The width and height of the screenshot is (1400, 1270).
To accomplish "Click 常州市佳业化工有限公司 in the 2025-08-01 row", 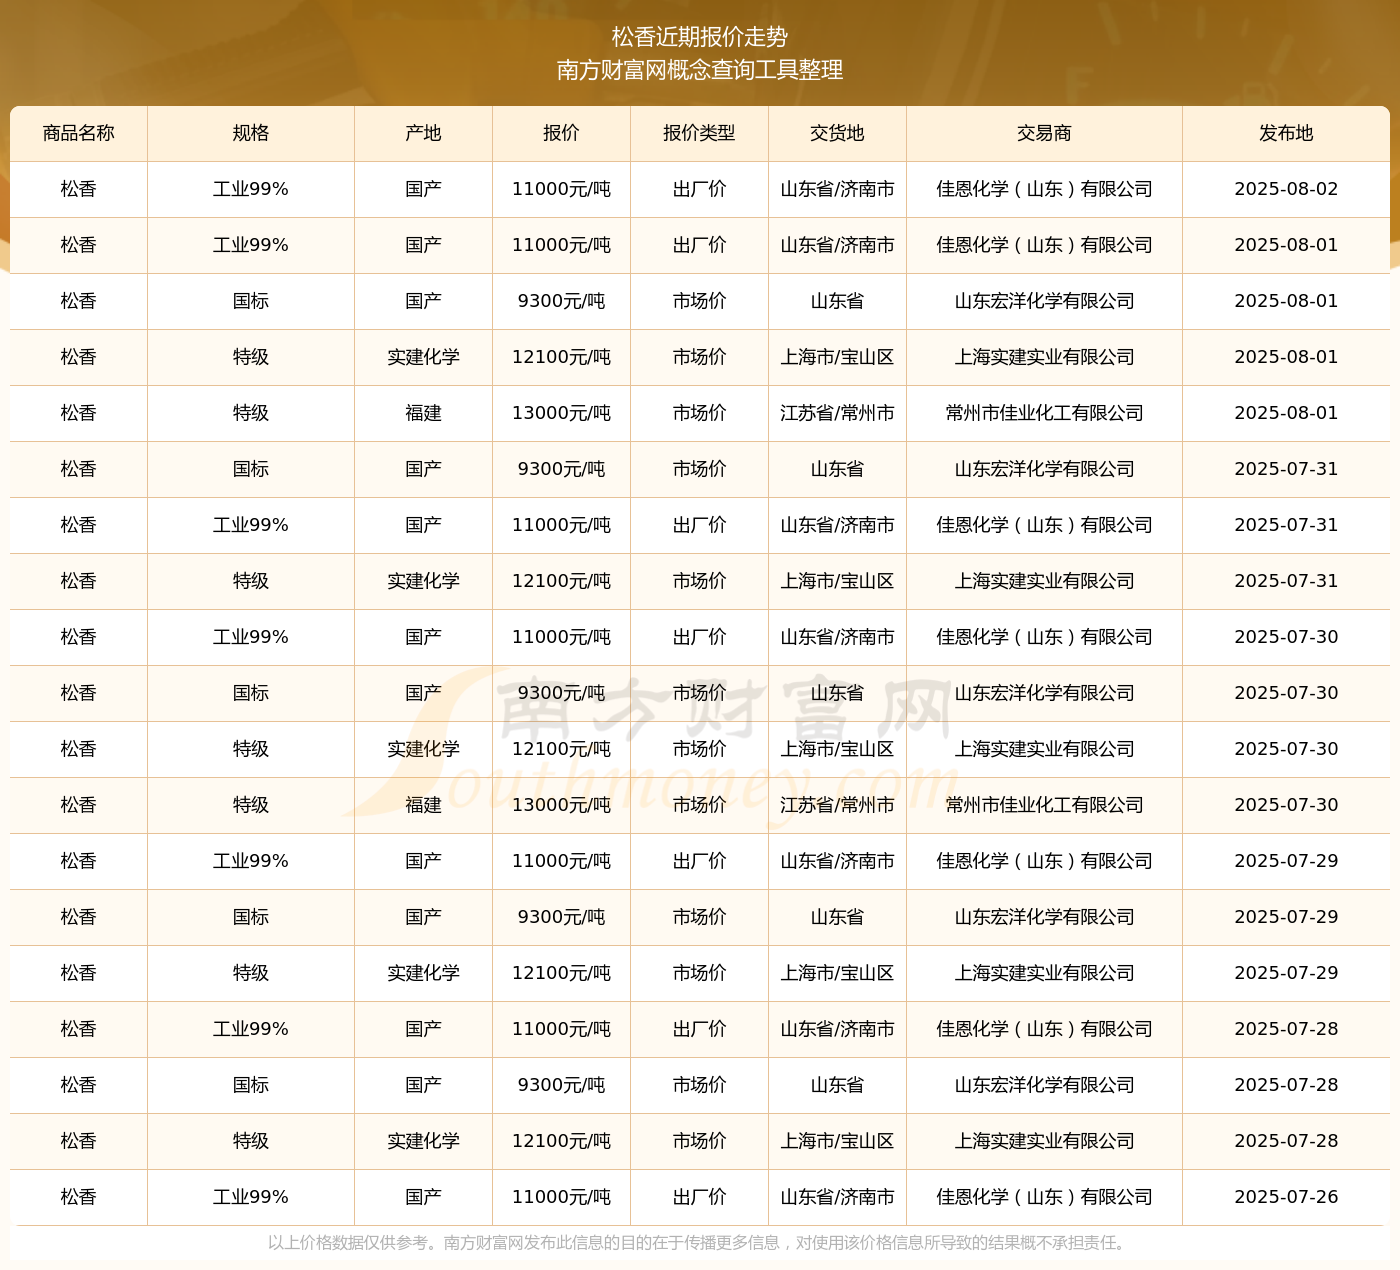I will (1044, 413).
